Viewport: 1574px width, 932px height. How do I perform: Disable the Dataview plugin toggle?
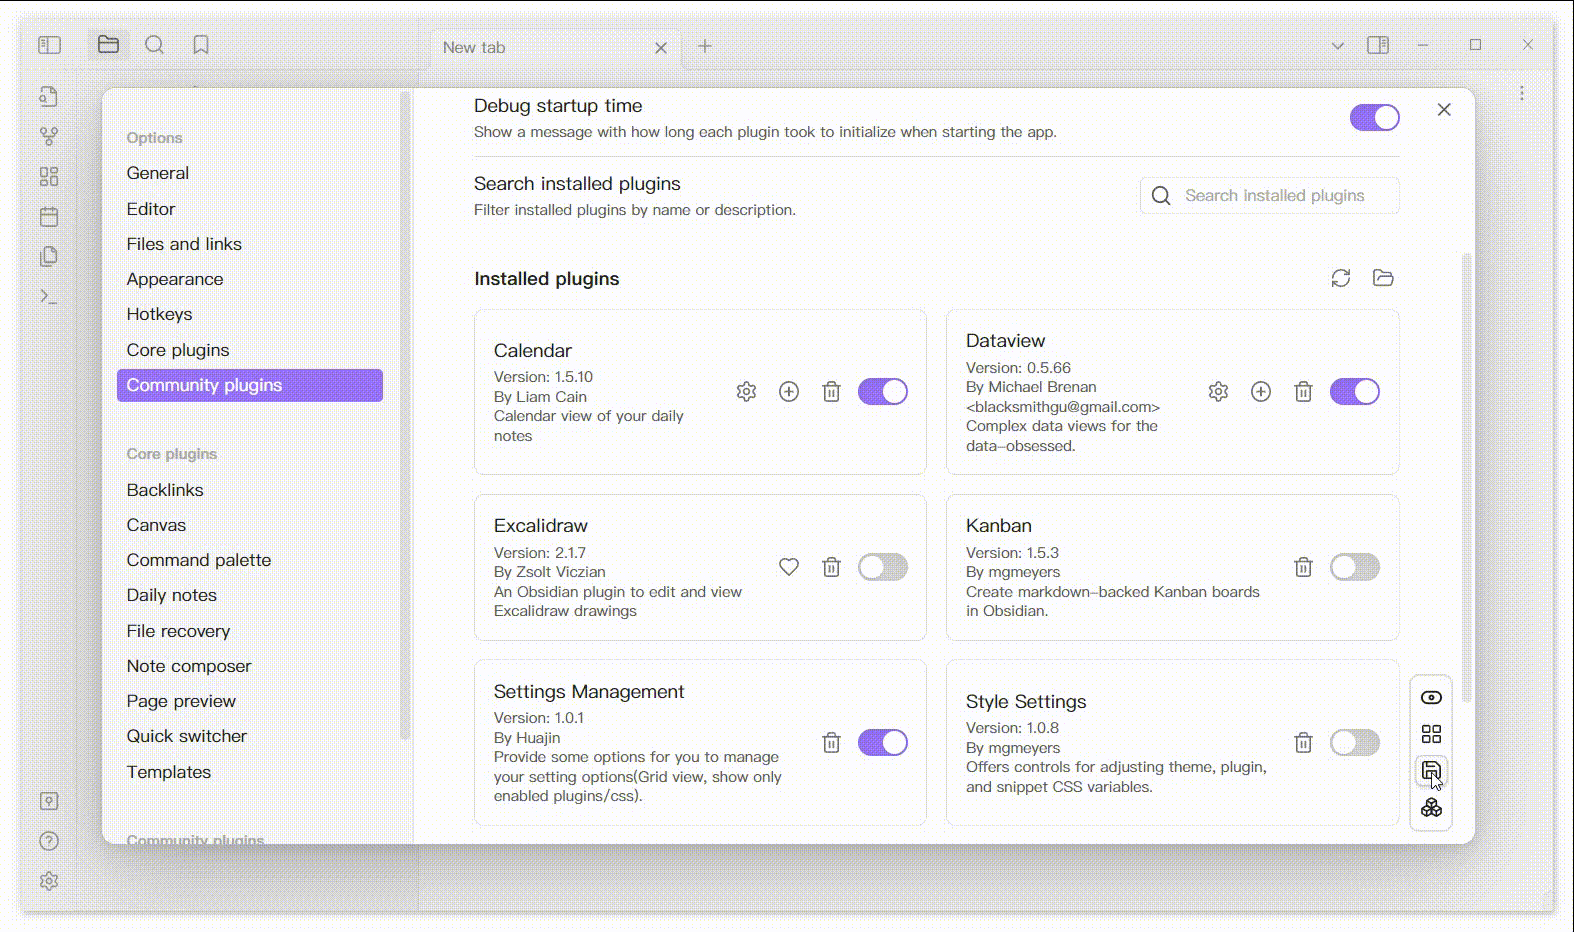[1355, 391]
